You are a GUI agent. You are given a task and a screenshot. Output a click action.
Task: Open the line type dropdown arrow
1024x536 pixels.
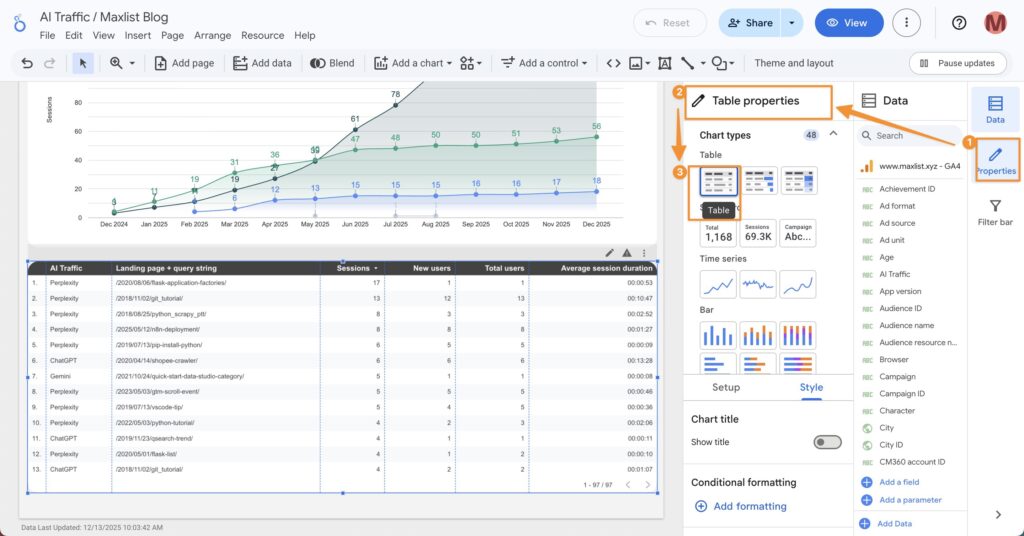tap(703, 63)
